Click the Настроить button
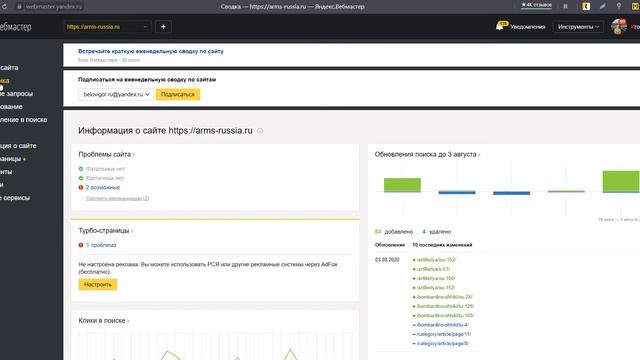 click(98, 284)
